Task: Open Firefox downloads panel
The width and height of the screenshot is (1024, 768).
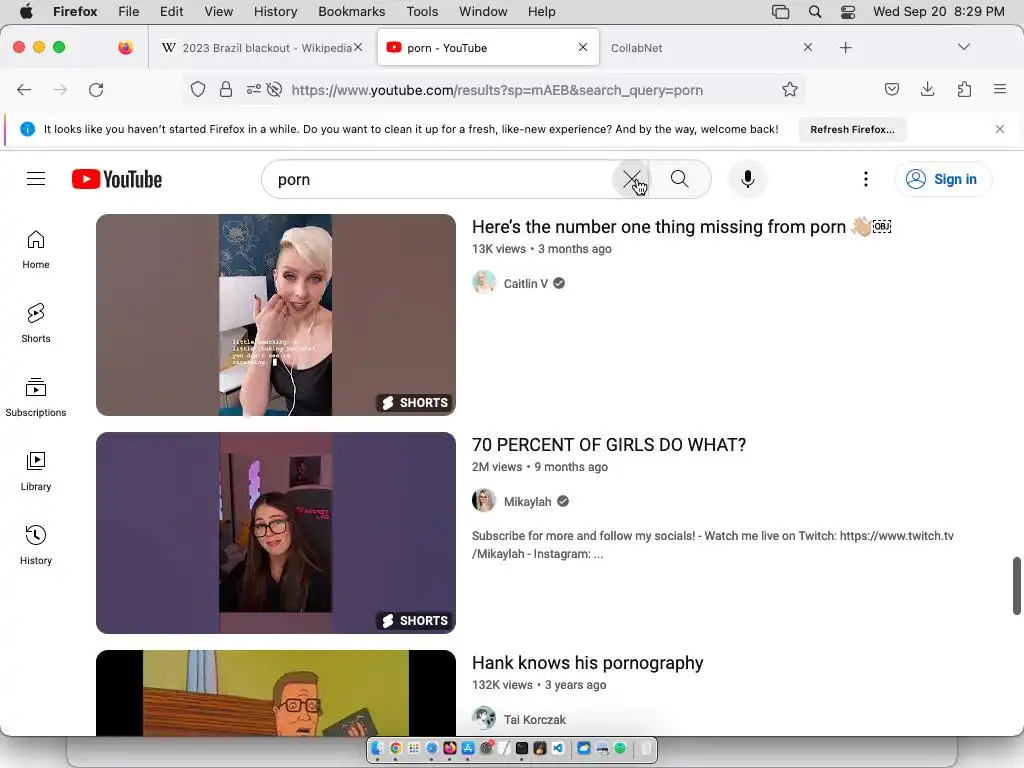Action: 927,89
